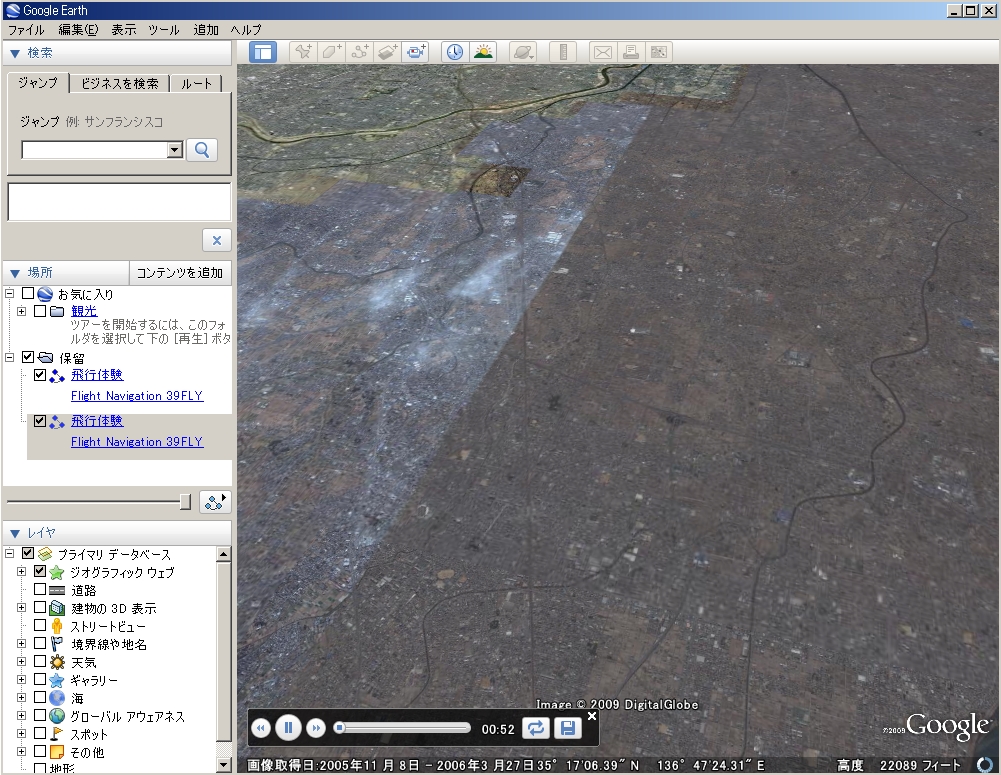This screenshot has height=775, width=1001.
Task: Switch to the ルート tab
Action: 196,84
